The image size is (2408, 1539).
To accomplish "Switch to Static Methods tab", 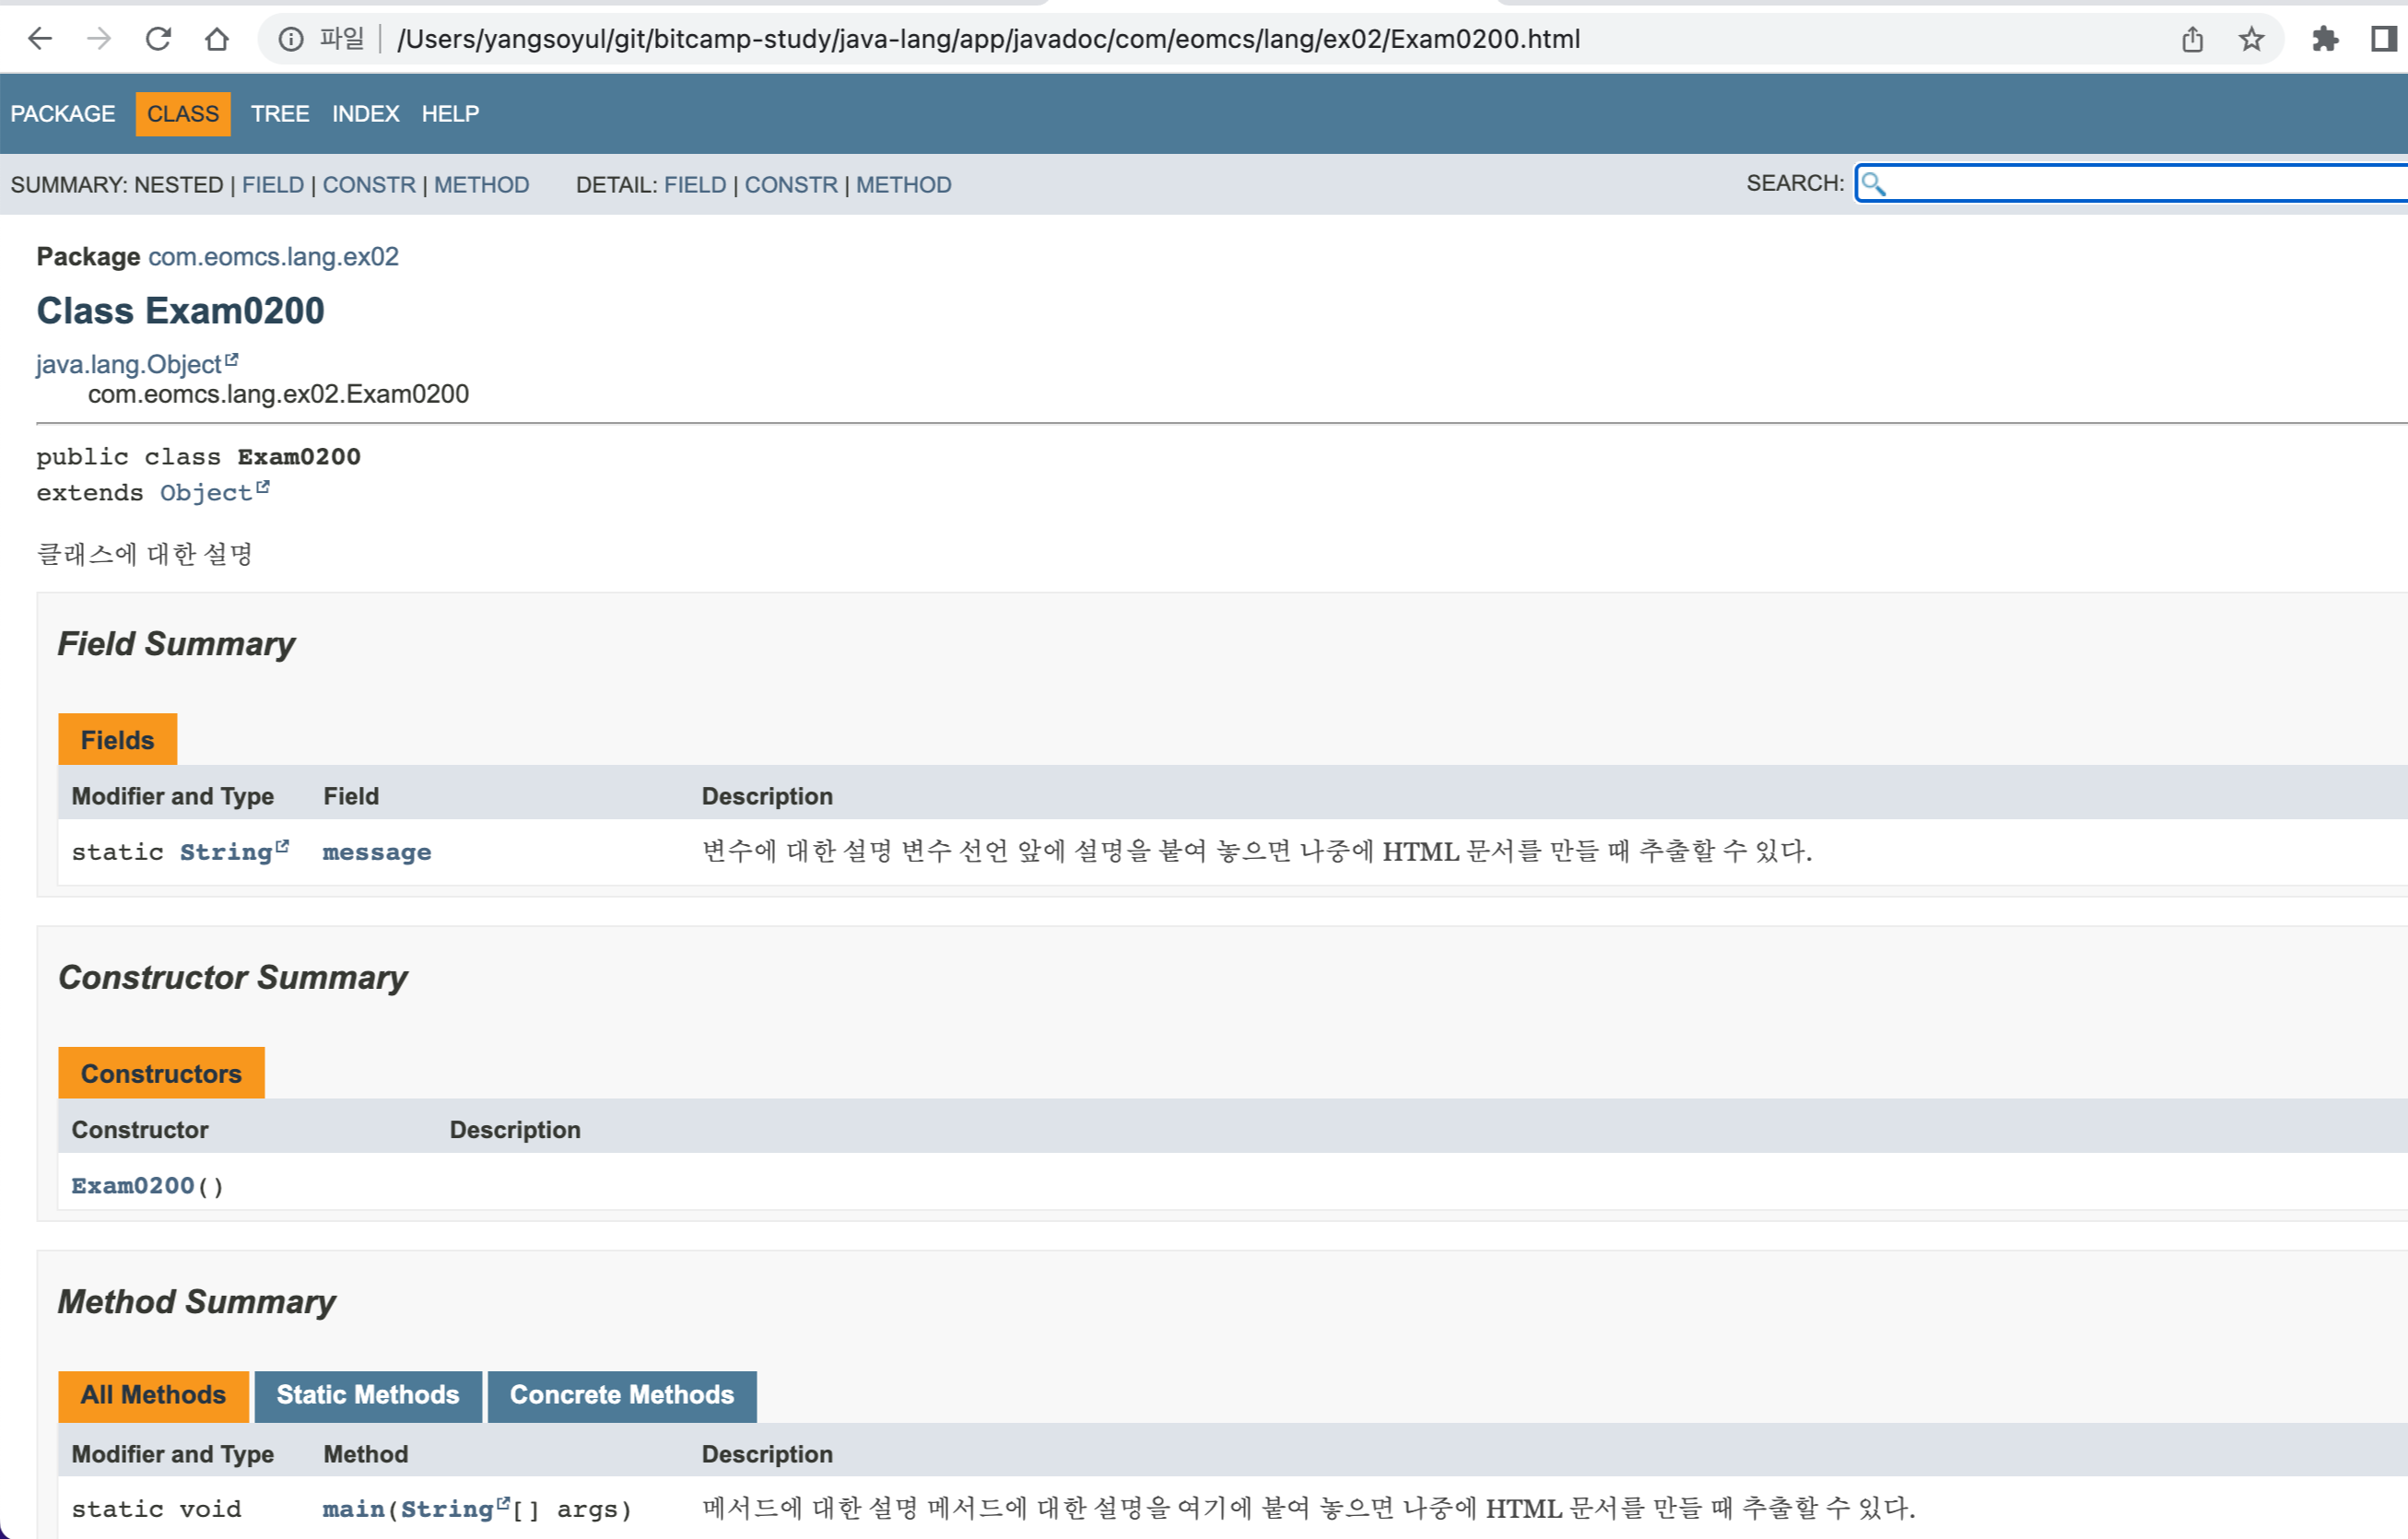I will [368, 1395].
